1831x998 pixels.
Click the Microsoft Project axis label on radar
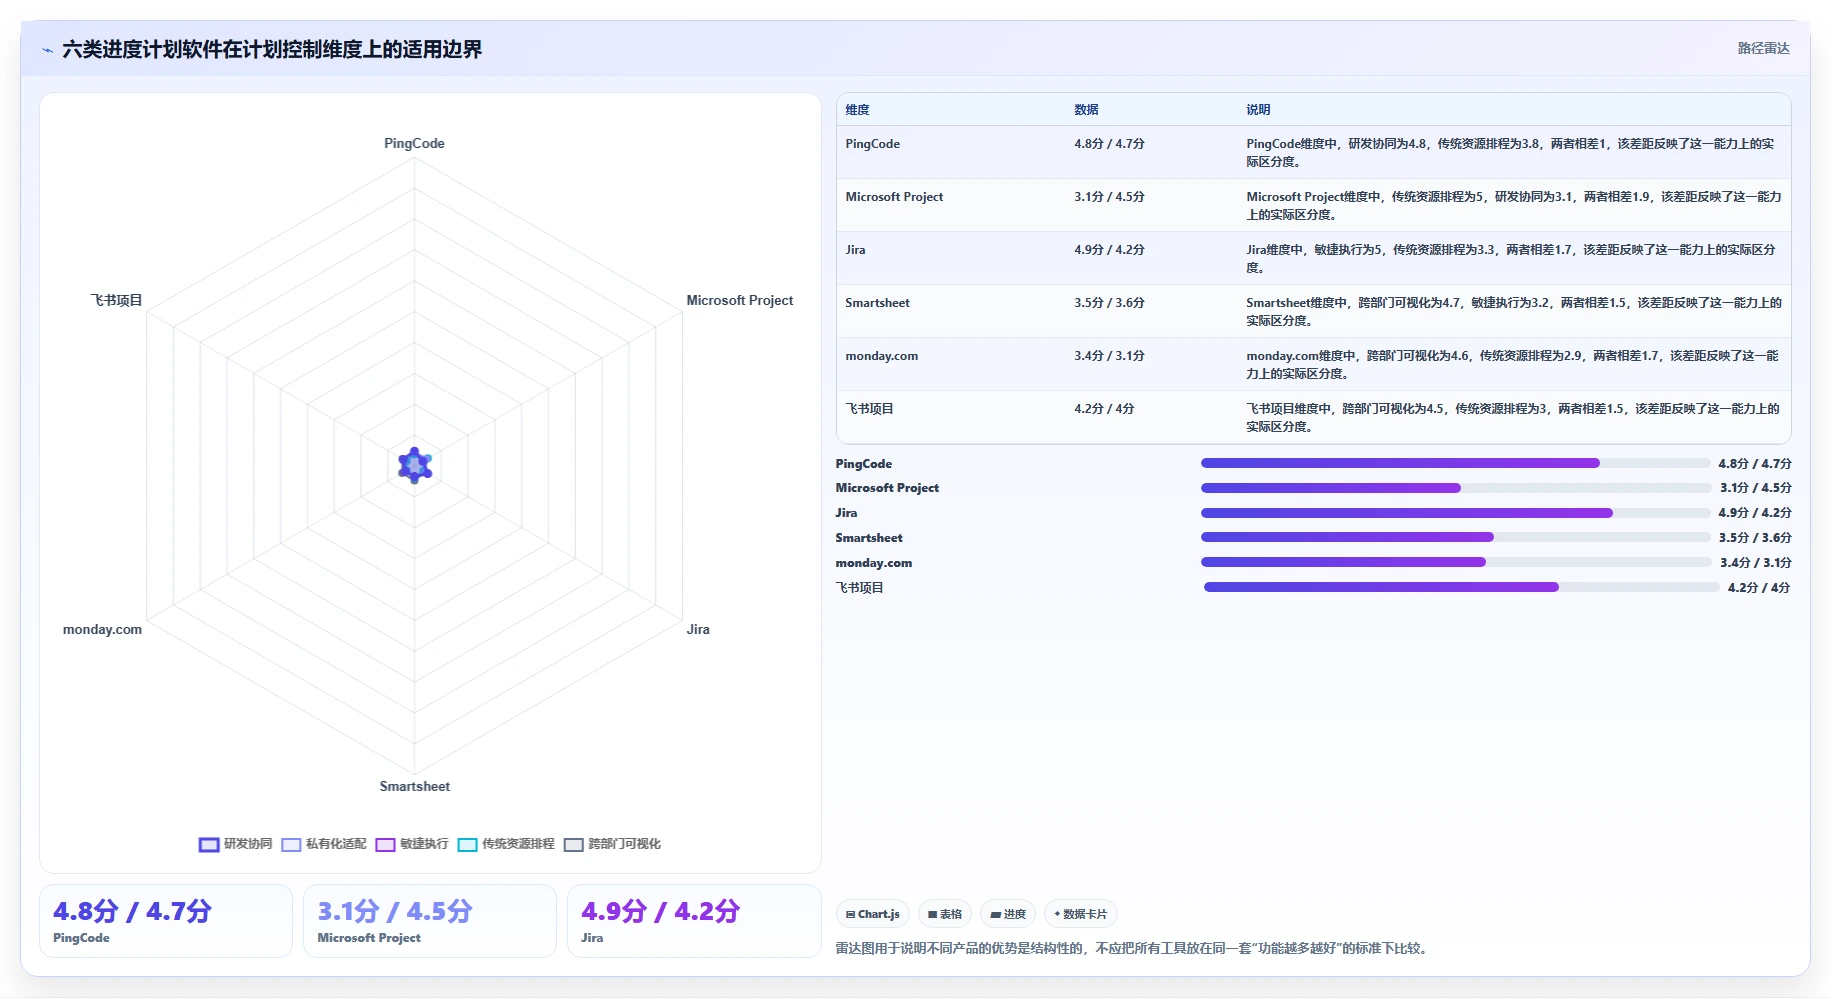[739, 300]
